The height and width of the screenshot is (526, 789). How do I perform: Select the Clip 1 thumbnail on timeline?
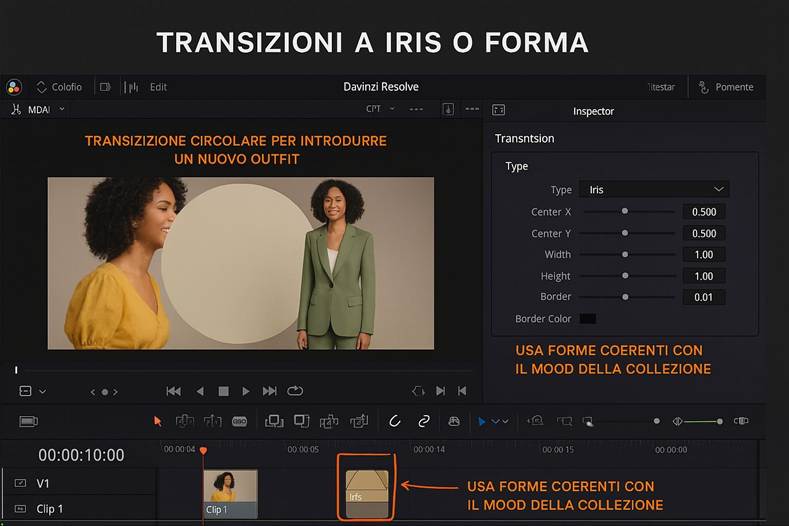coord(230,494)
